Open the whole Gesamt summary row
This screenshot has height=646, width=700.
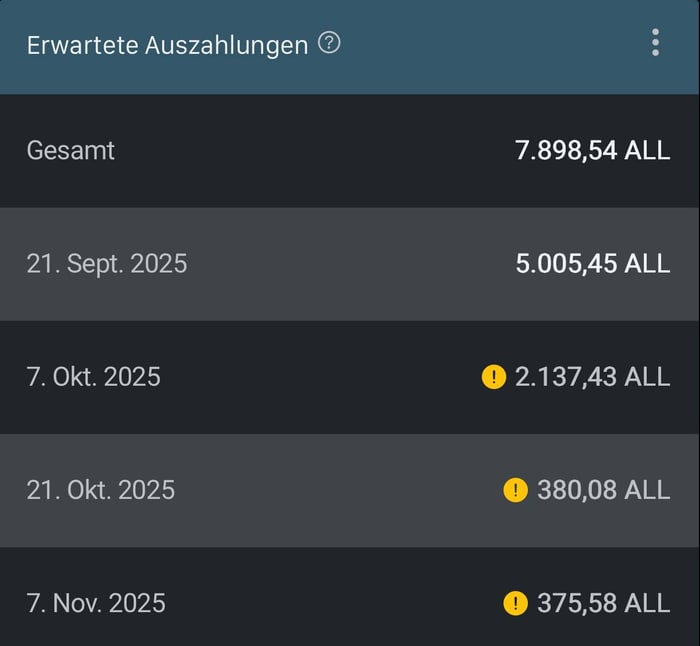point(300,151)
